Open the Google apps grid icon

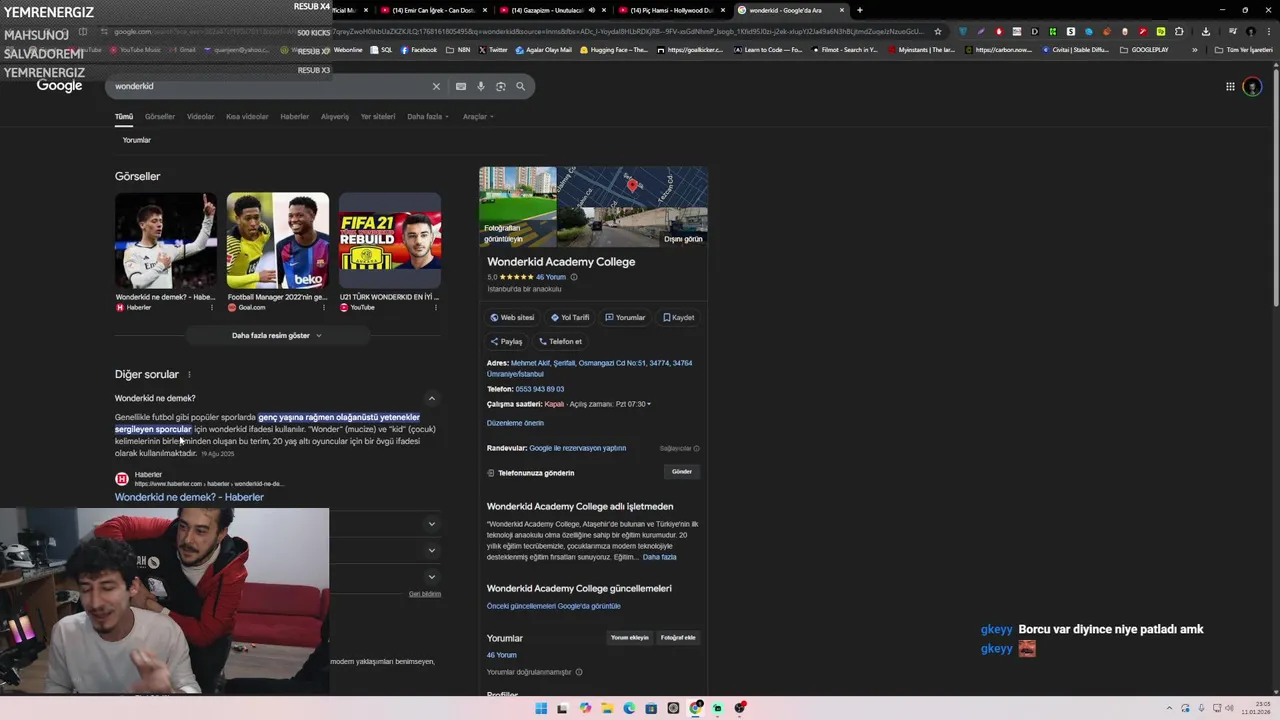[x=1230, y=86]
